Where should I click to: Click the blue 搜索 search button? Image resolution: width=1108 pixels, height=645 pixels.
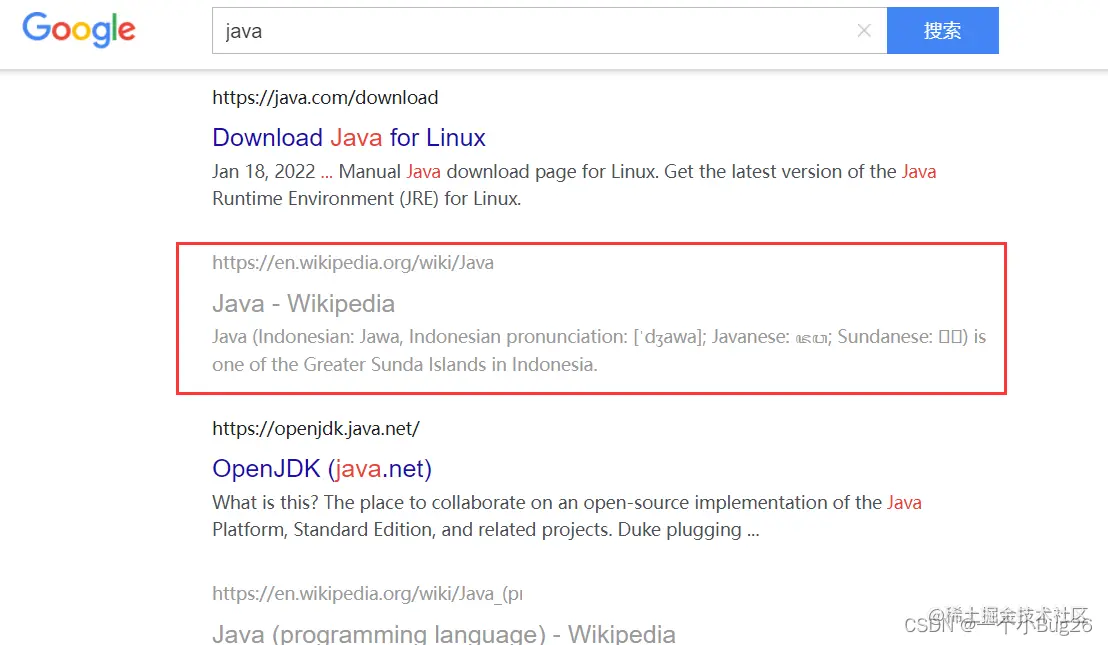tap(943, 30)
